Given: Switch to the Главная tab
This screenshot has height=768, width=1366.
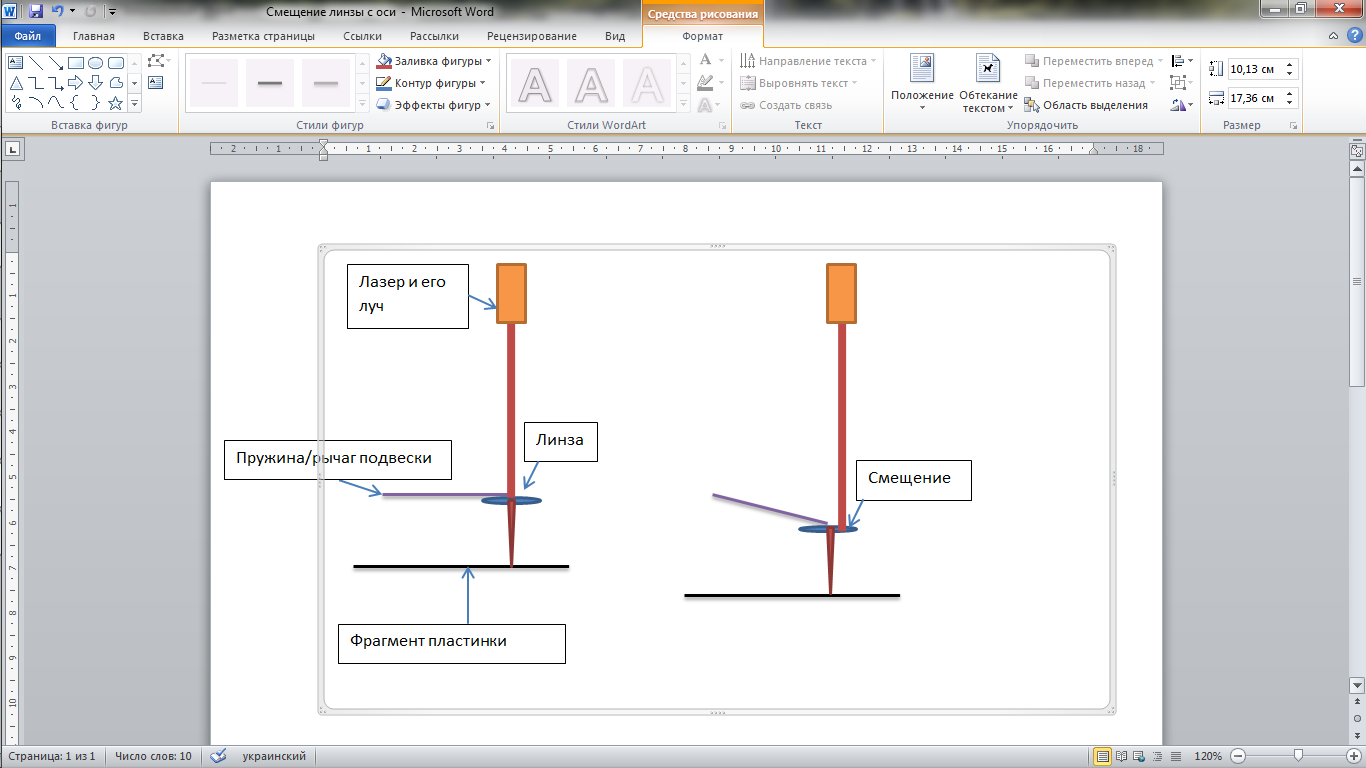Looking at the screenshot, I should click(94, 36).
